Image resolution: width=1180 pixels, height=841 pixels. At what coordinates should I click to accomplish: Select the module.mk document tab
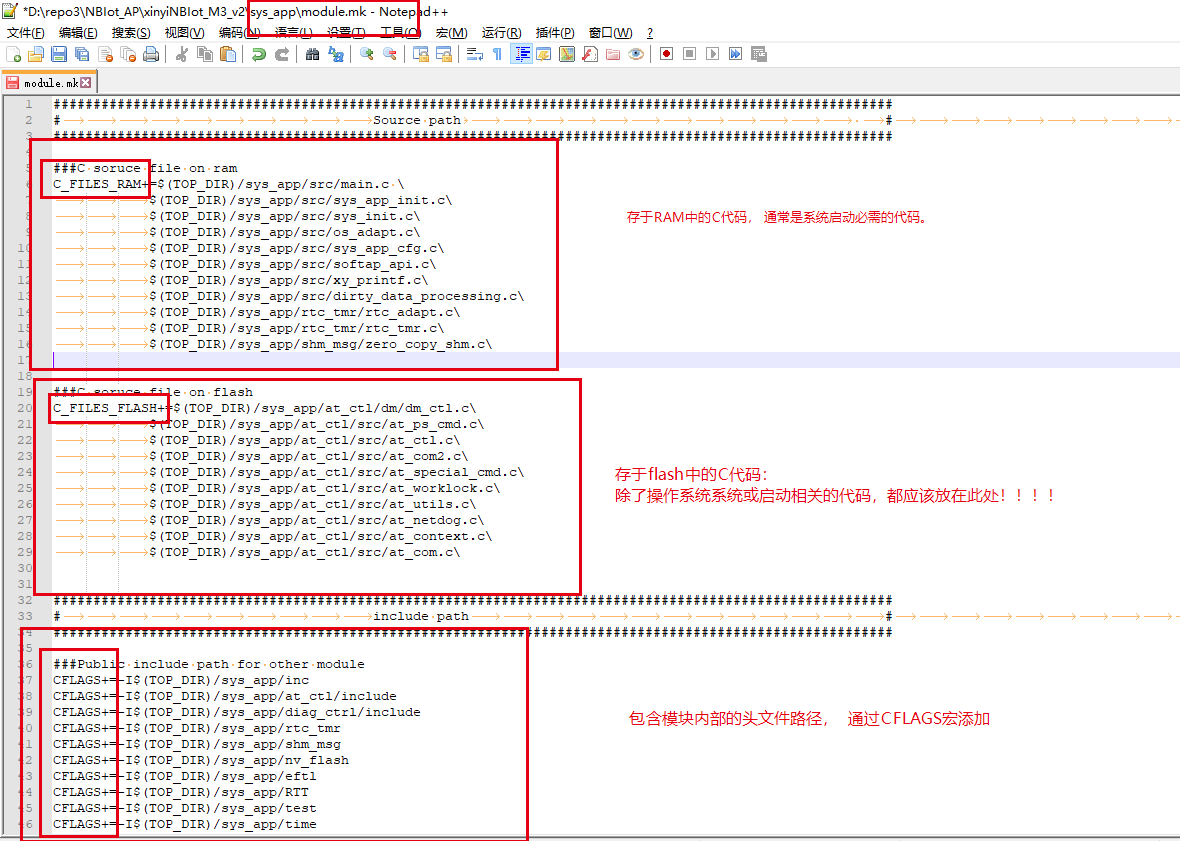(49, 83)
